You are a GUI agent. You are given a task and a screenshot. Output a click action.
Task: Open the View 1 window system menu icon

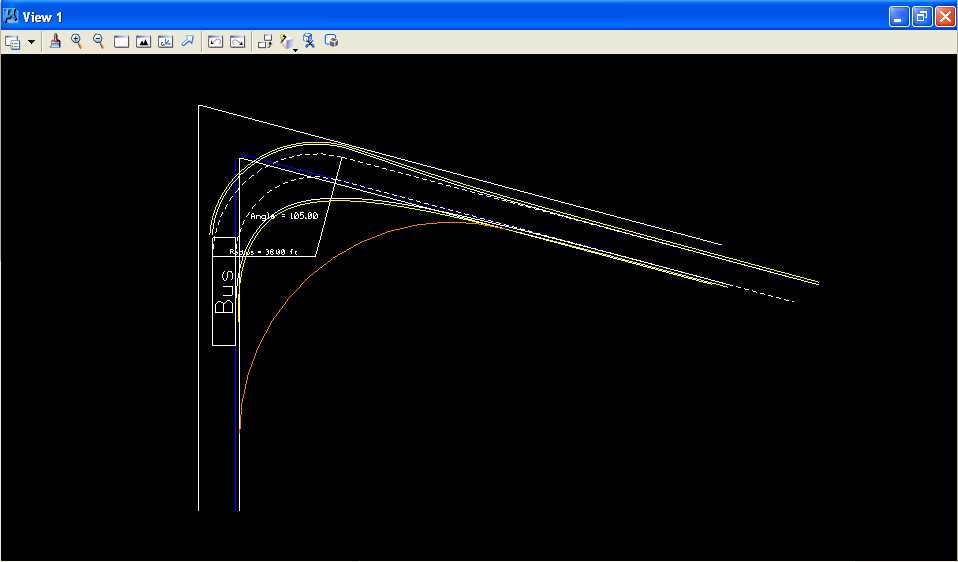(12, 16)
